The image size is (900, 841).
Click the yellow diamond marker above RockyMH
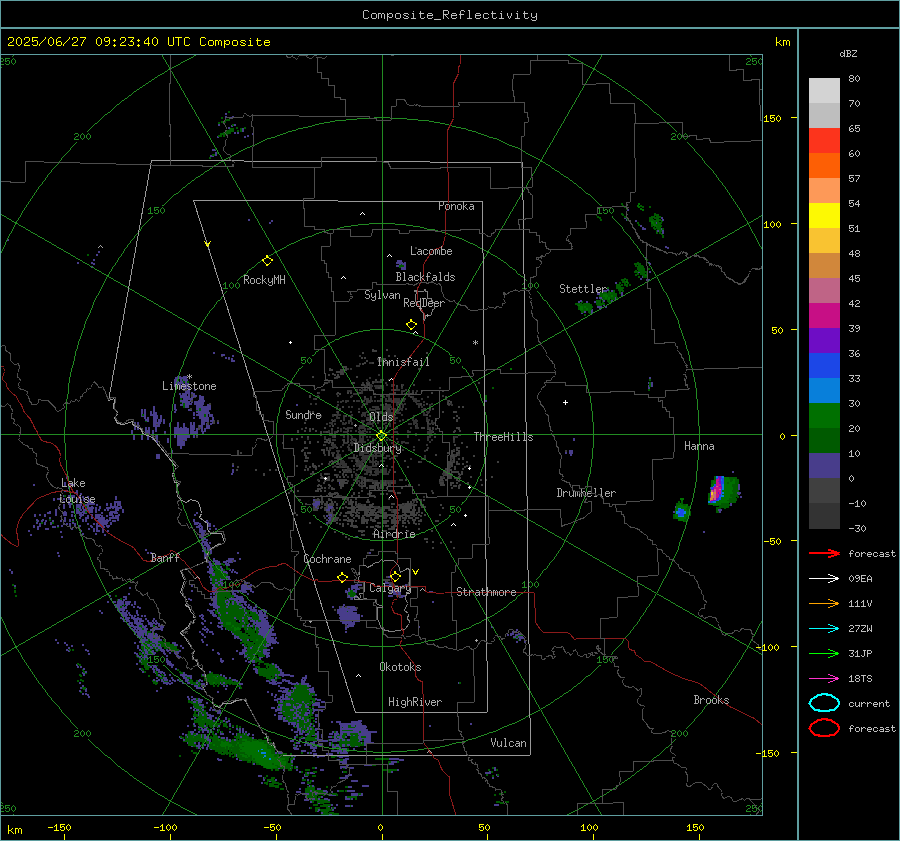267,261
